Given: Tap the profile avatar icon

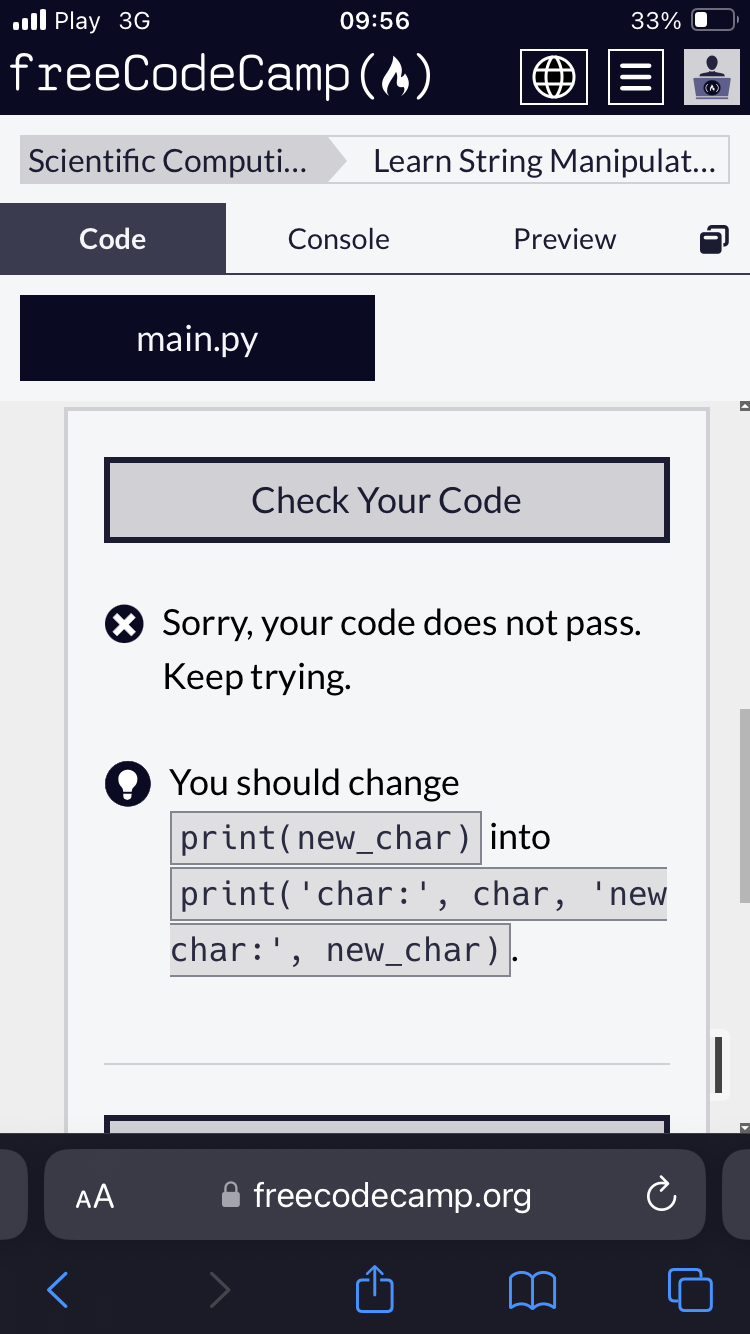Looking at the screenshot, I should pos(711,77).
